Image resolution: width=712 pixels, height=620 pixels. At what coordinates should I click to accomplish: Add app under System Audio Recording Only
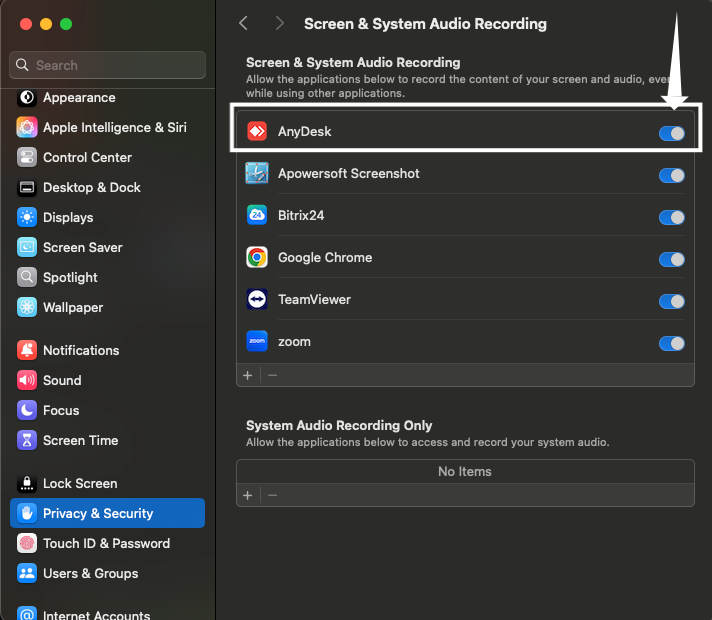pos(248,495)
